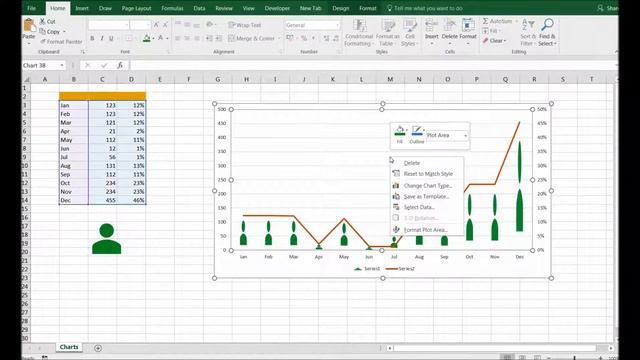
Task: Switch to the Page Layout tab
Action: tap(136, 8)
